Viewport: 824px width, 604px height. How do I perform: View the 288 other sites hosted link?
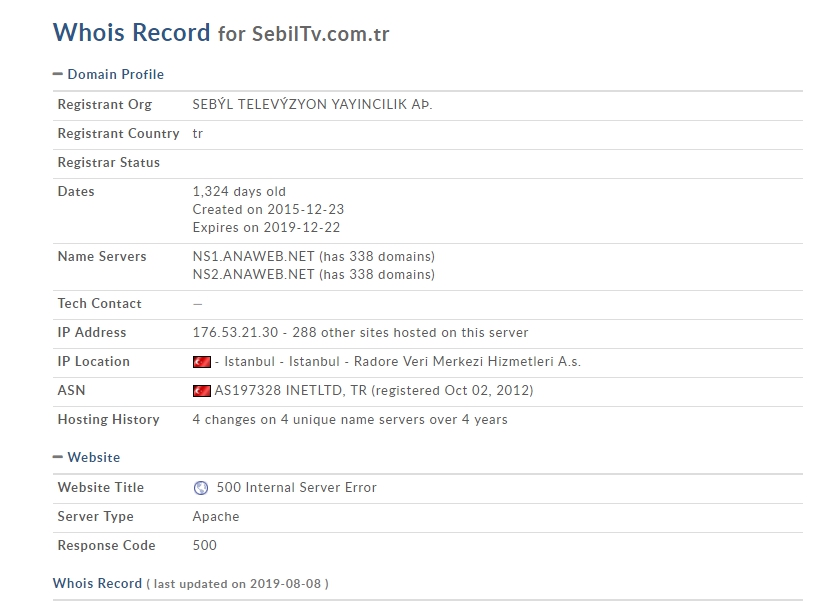pyautogui.click(x=410, y=333)
